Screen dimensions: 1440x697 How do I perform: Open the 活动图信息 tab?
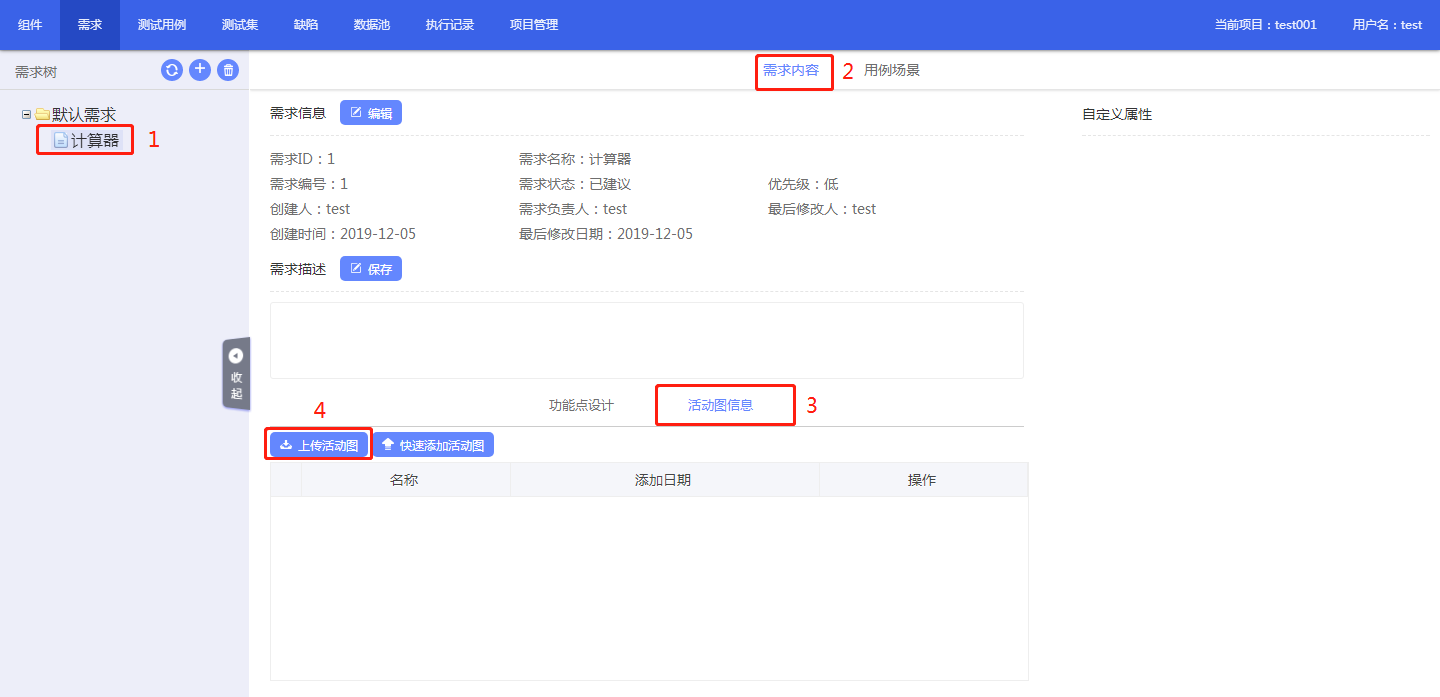720,405
